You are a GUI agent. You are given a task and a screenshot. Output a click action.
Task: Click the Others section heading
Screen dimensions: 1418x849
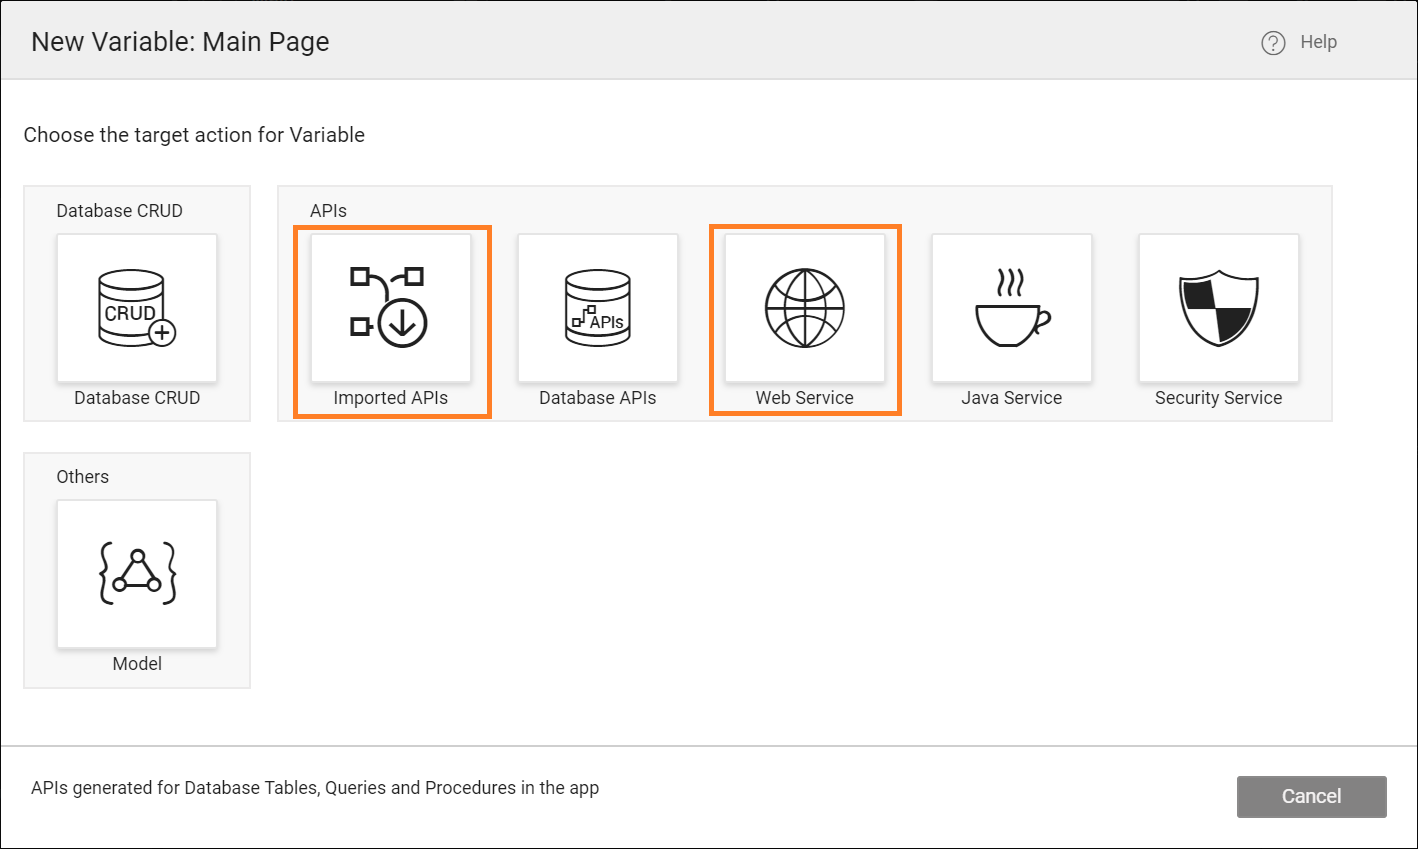pyautogui.click(x=82, y=477)
